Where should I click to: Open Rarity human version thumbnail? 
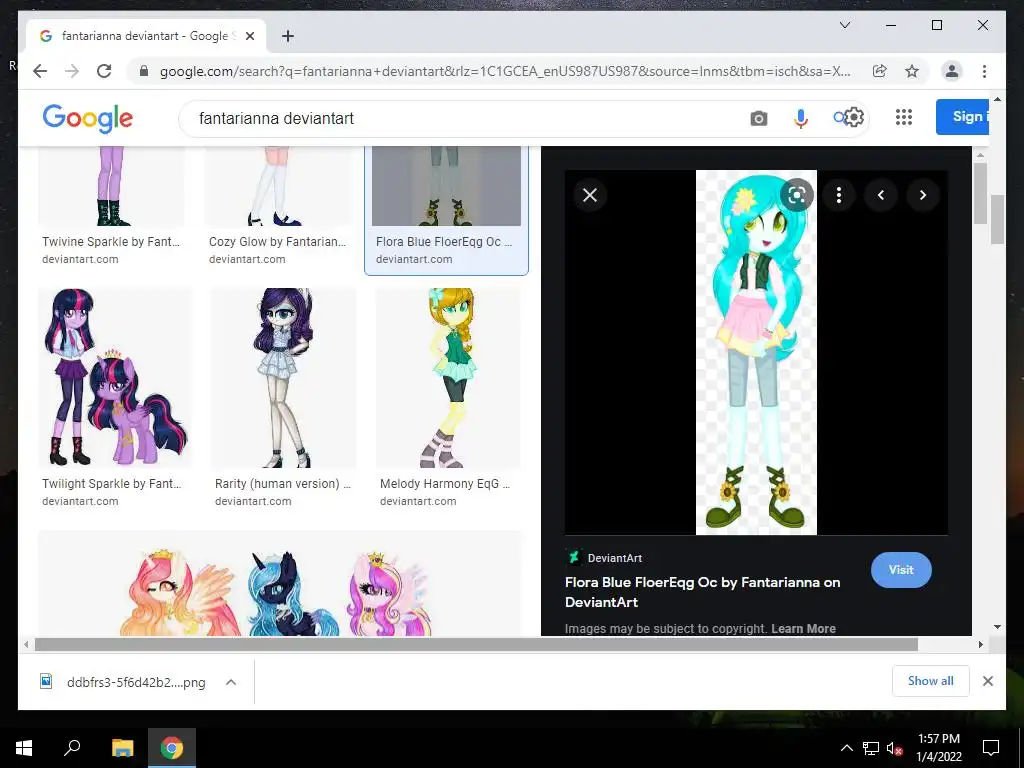[283, 377]
